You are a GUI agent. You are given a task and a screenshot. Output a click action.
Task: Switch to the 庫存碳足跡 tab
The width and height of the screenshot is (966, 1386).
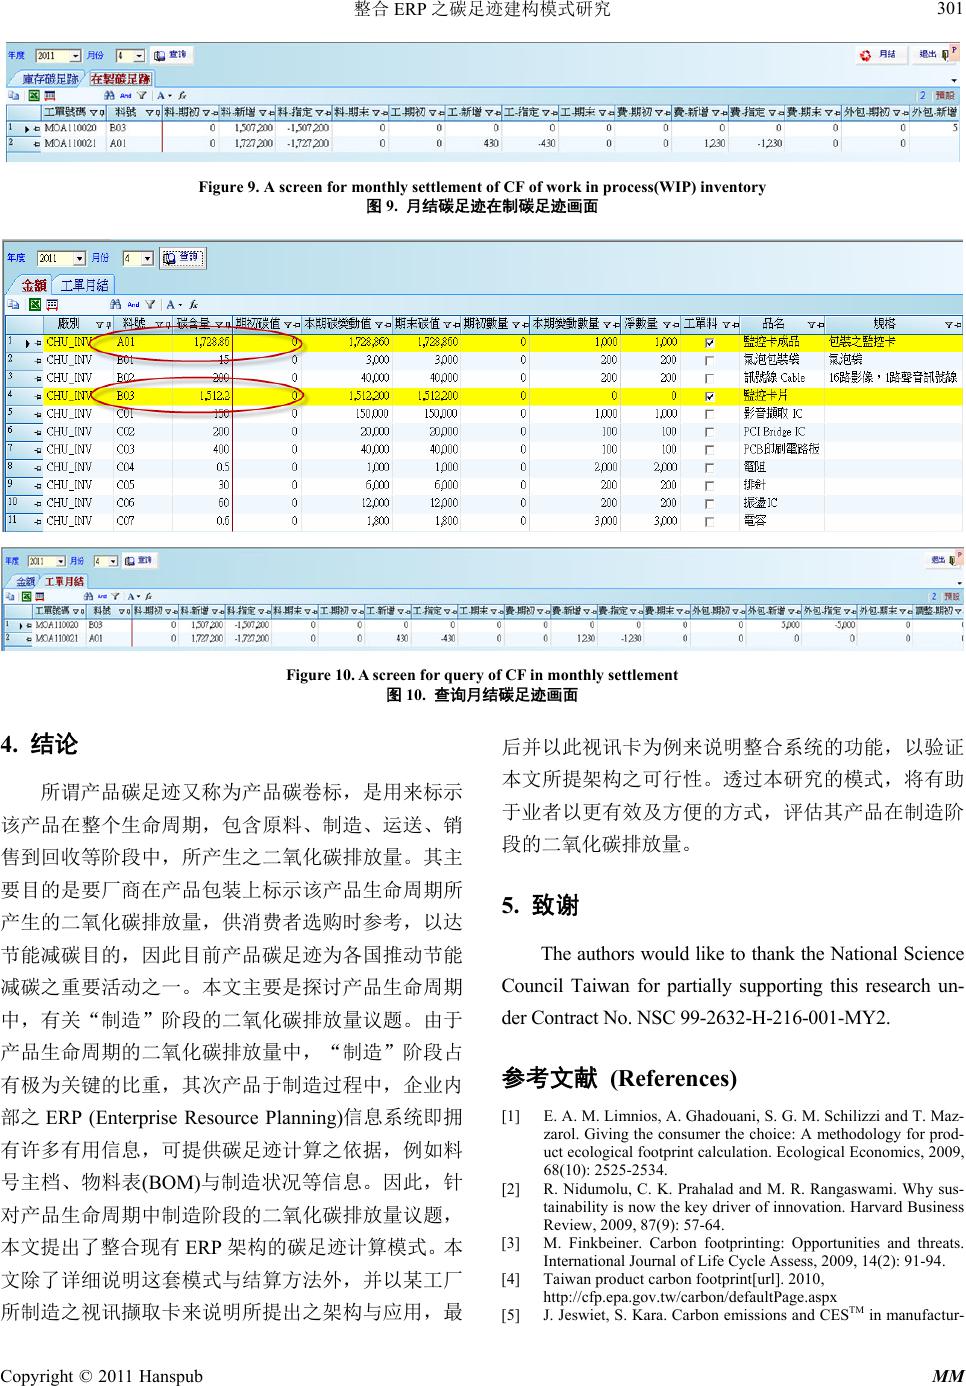[49, 78]
